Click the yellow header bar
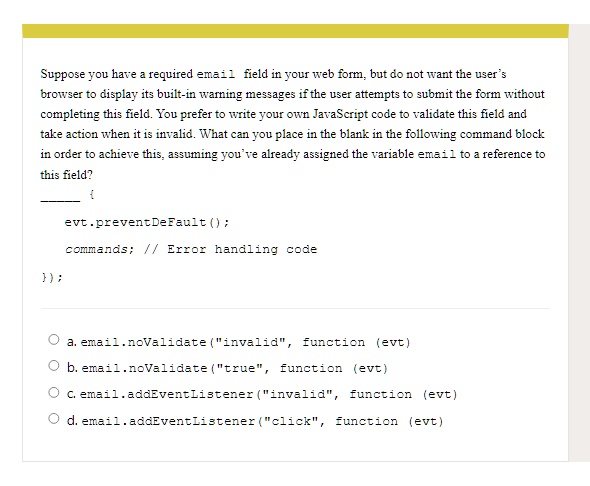Viewport: 590px width, 486px height. [295, 31]
